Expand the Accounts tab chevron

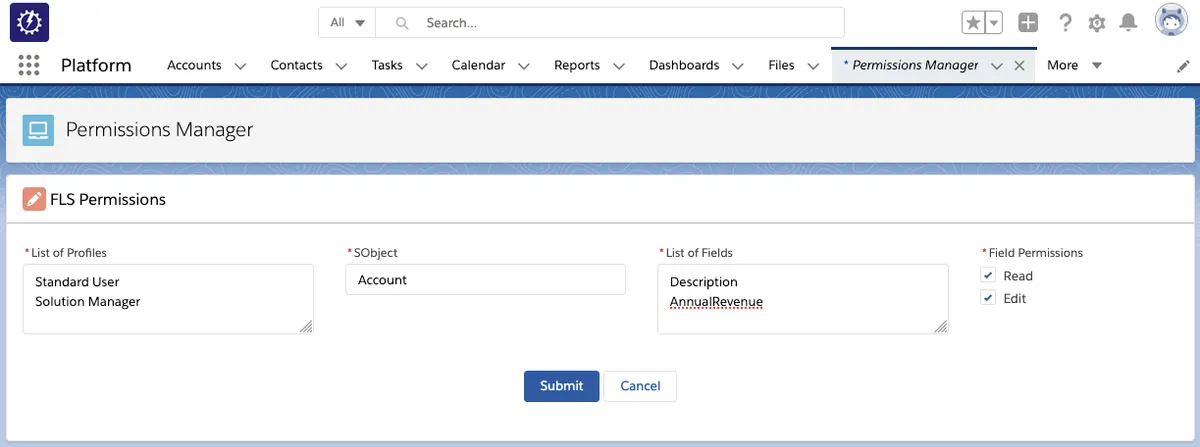(x=240, y=66)
